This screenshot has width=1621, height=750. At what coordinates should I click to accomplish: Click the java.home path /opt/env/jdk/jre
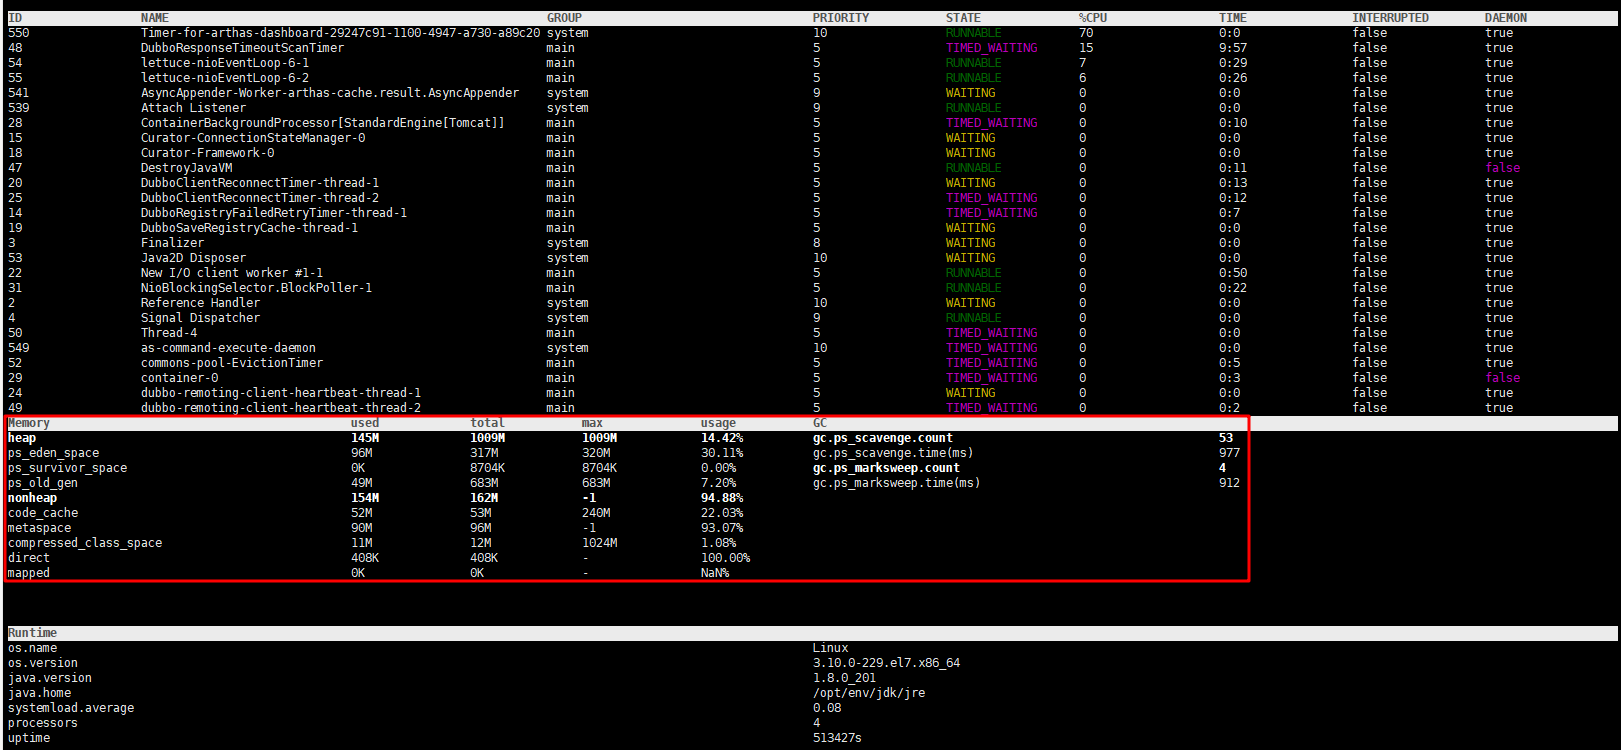pos(869,693)
